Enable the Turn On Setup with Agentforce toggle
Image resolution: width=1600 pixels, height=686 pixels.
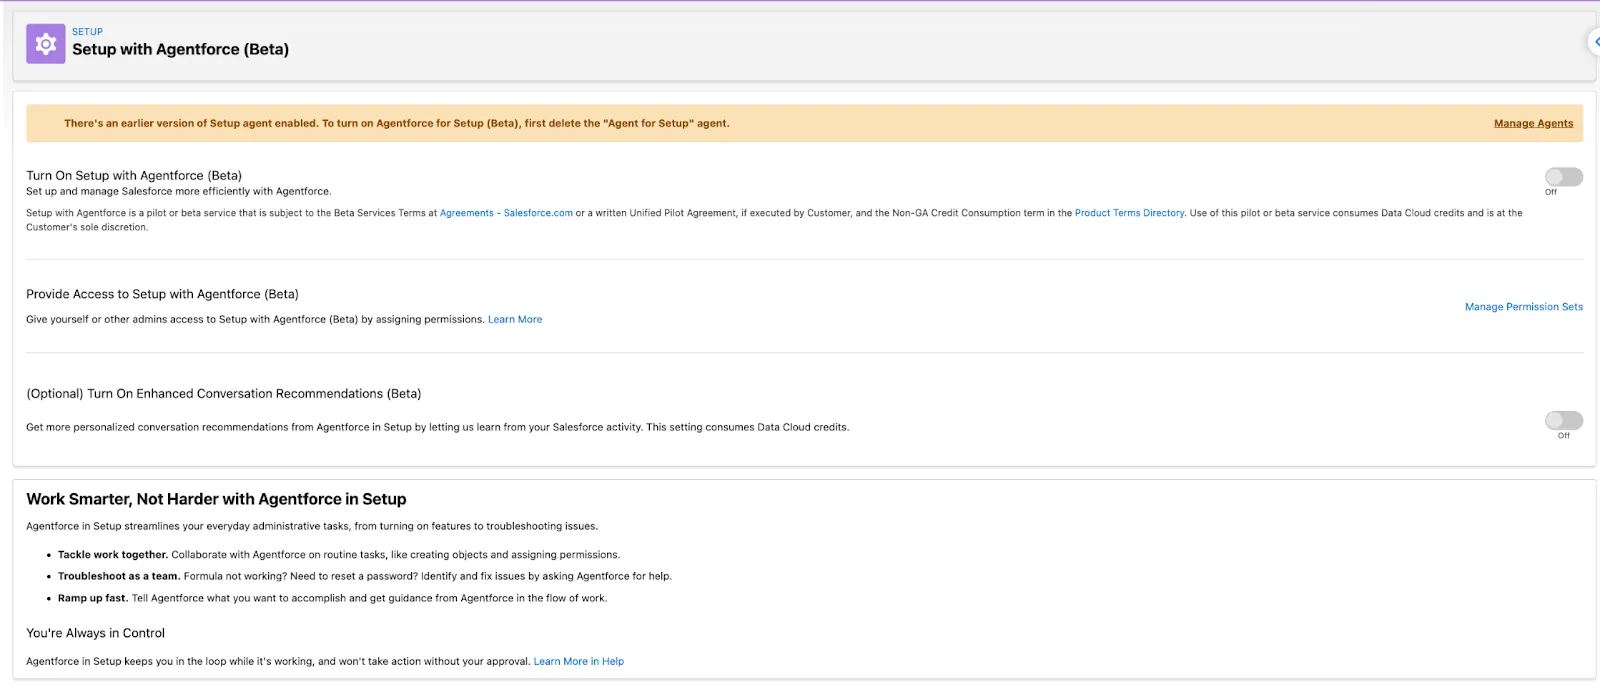click(x=1563, y=177)
